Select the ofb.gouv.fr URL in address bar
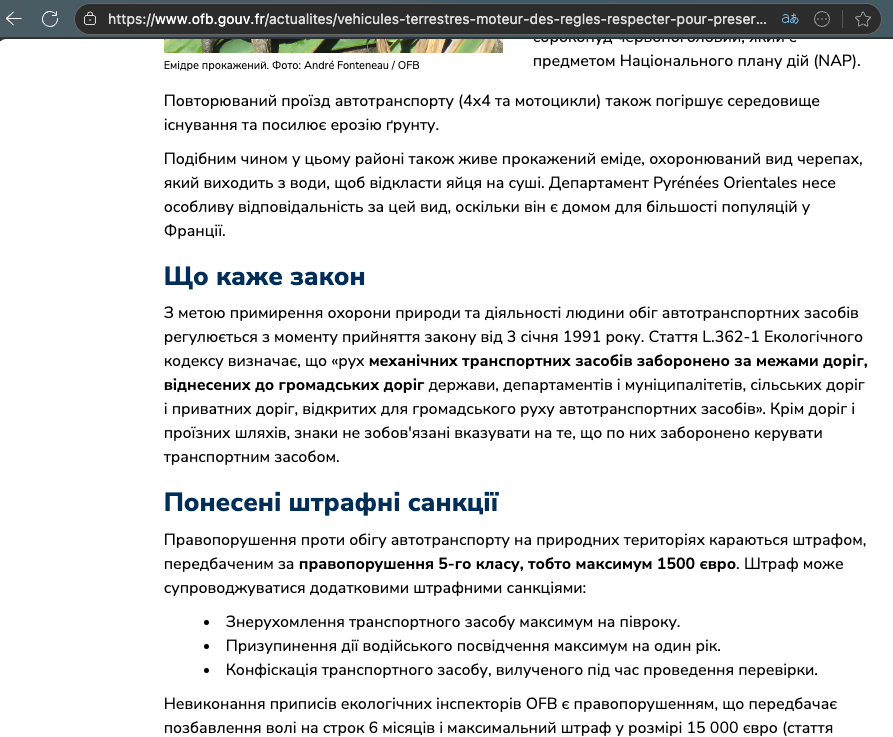Screen dimensions: 893x737 point(437,19)
